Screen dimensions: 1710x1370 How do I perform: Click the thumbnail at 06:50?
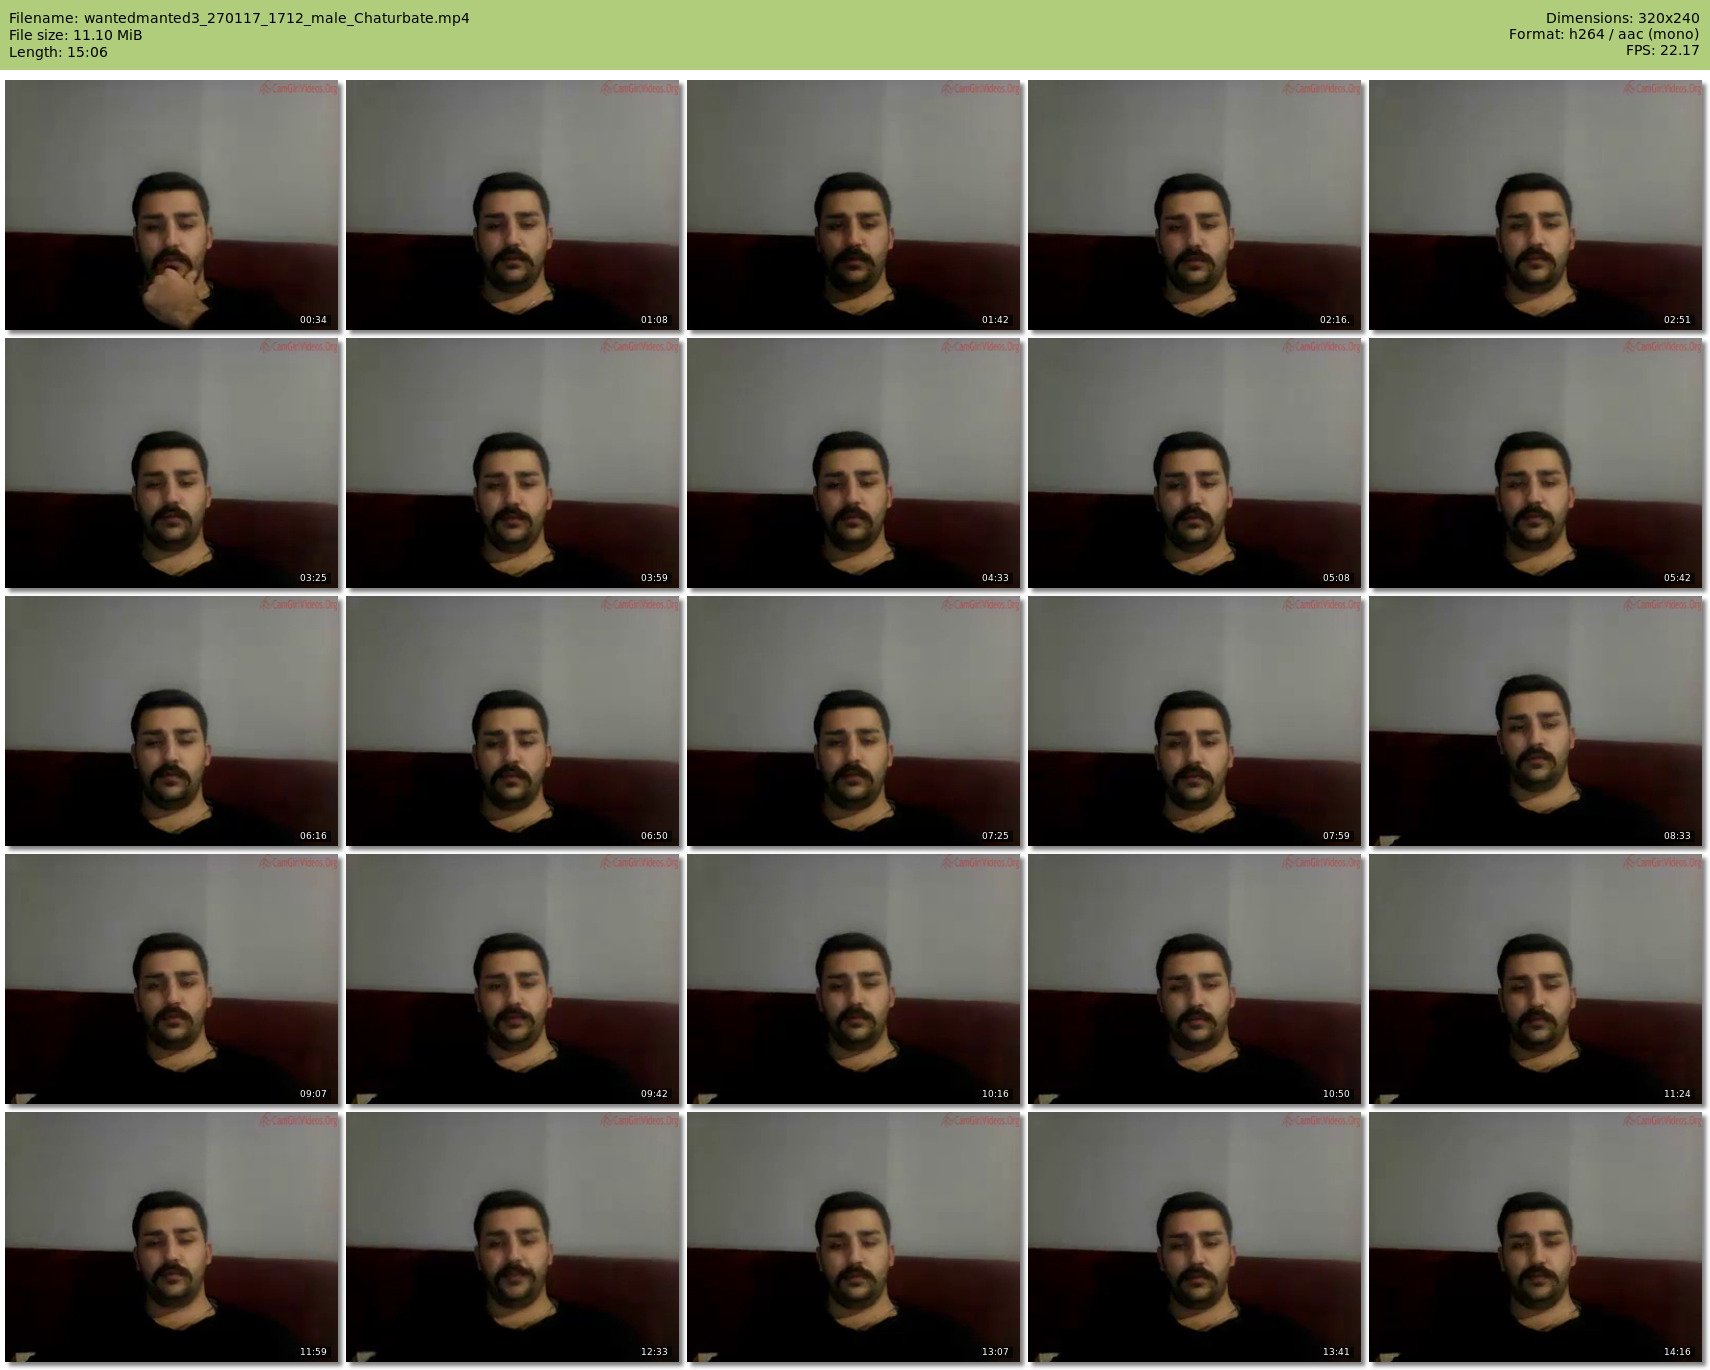coord(513,721)
